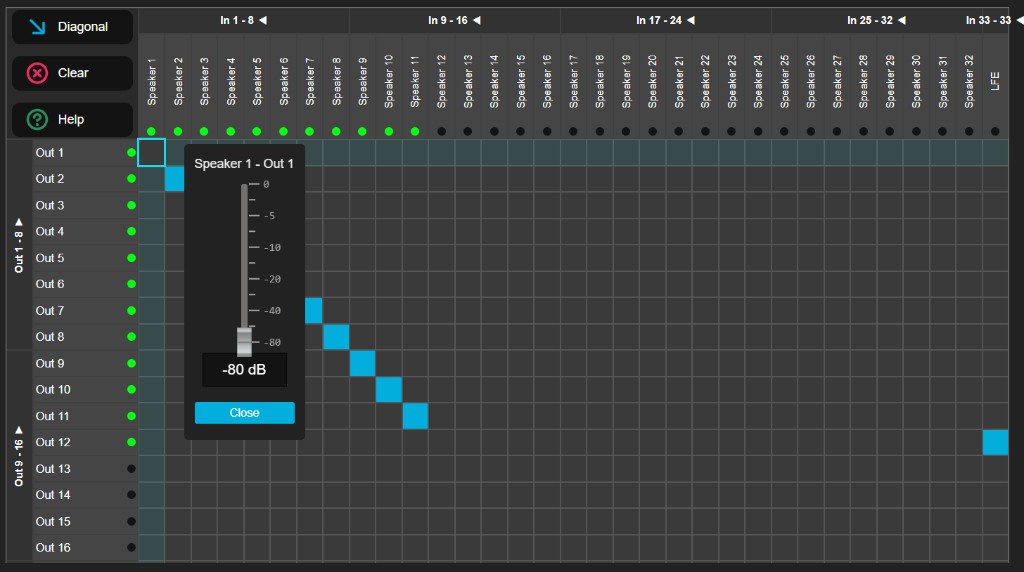Open the Help page

pyautogui.click(x=72, y=119)
